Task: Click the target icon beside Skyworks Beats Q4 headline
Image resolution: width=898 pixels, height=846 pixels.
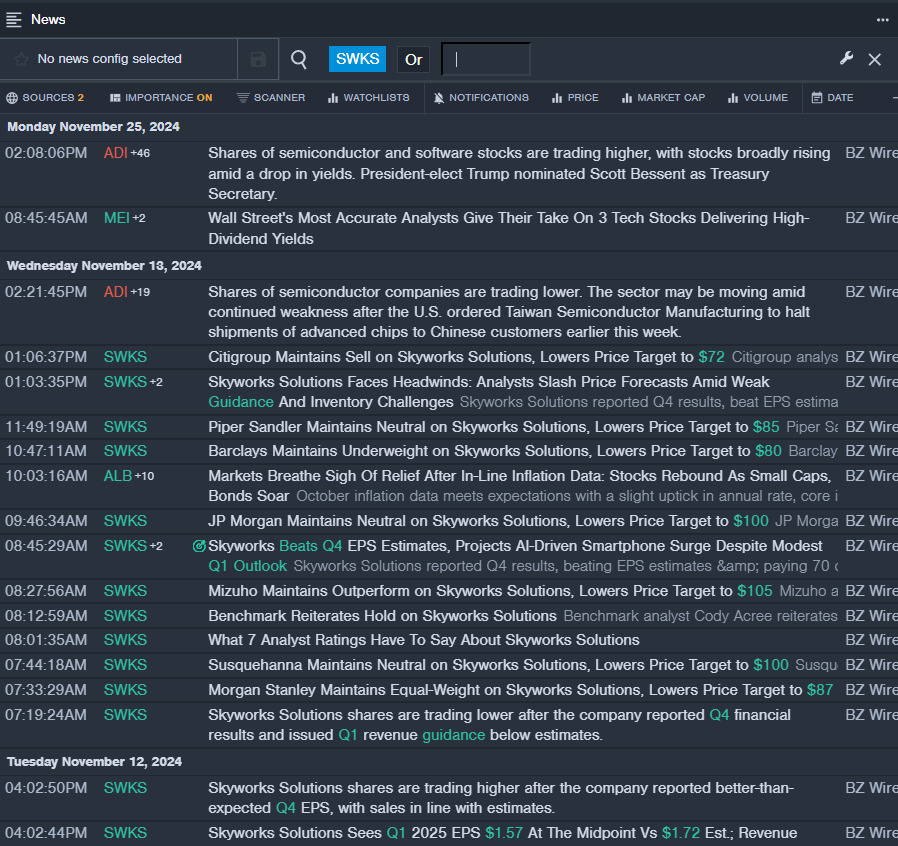Action: [x=199, y=546]
